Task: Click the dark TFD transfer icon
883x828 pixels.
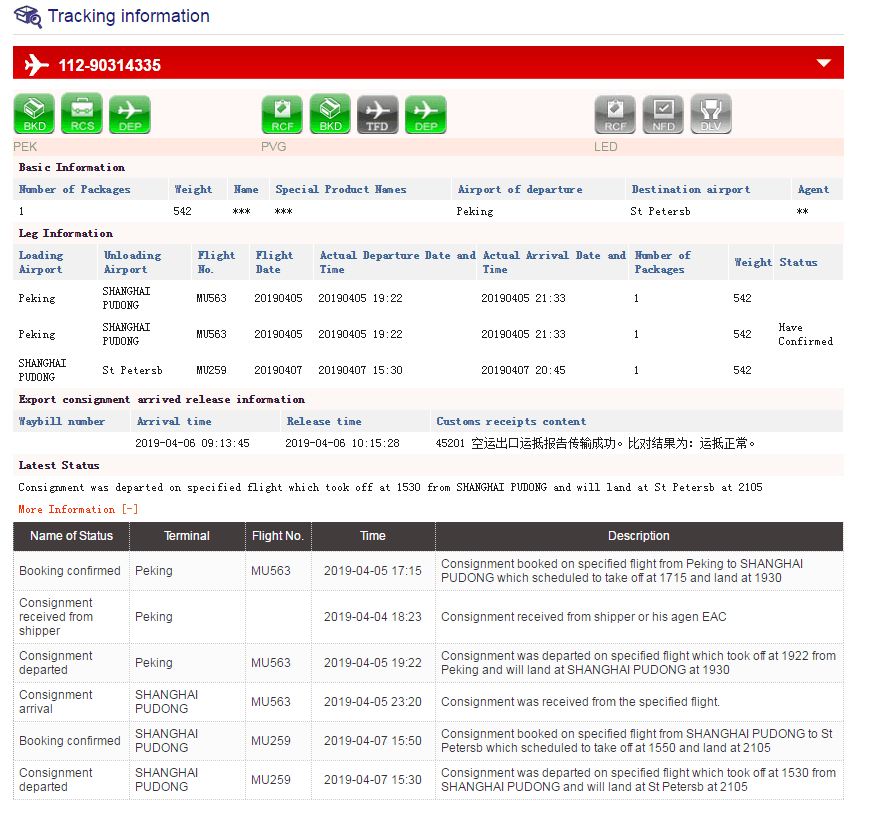Action: pyautogui.click(x=378, y=114)
